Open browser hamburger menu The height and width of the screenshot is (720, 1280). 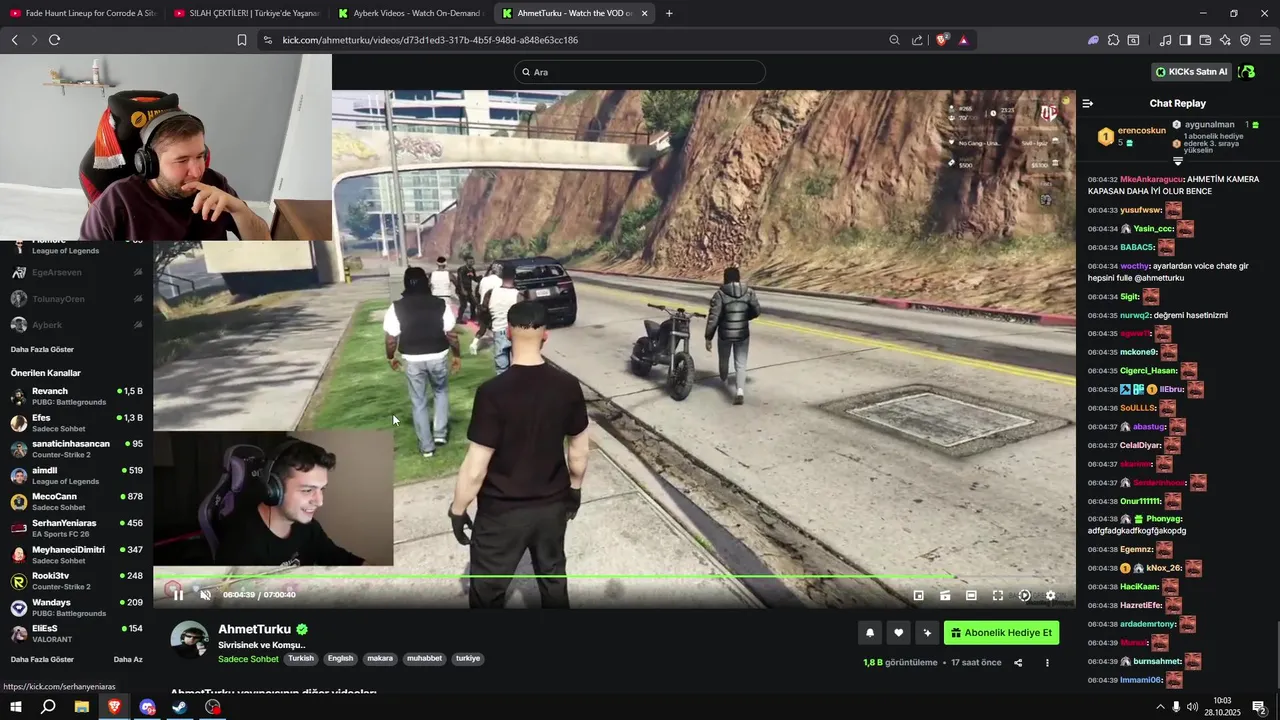coord(1265,40)
